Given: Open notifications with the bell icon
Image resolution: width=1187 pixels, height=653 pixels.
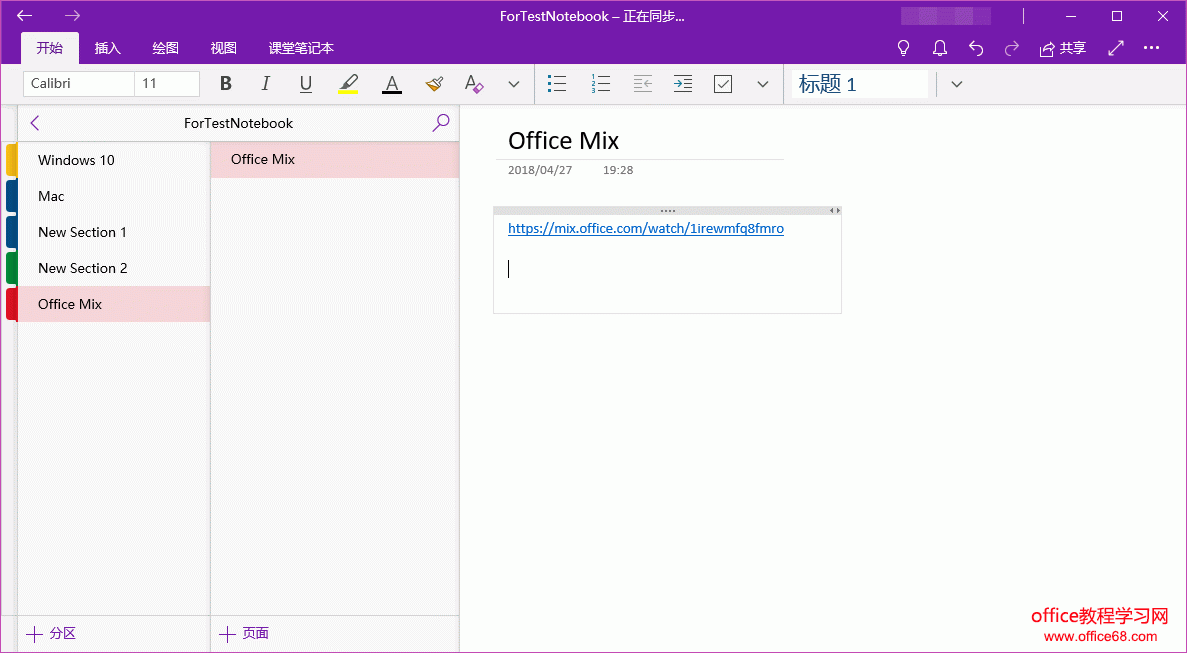Looking at the screenshot, I should (x=939, y=47).
